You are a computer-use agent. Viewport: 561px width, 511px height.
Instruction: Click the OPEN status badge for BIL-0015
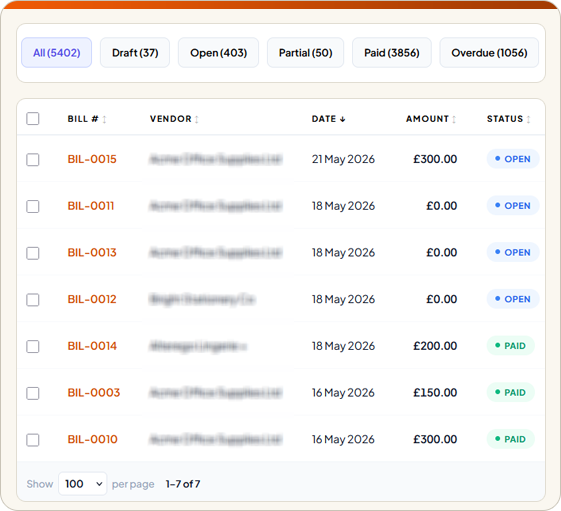pos(513,159)
